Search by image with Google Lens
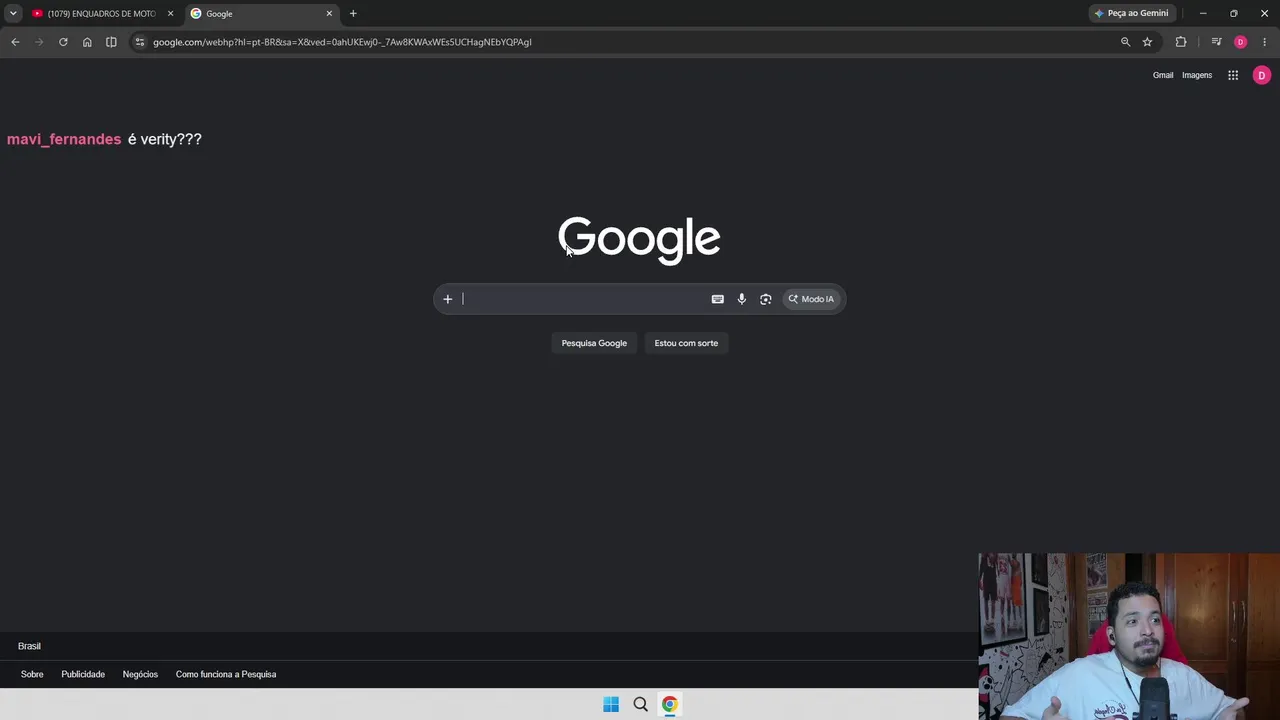Screen dimensions: 1280x720 pos(765,299)
